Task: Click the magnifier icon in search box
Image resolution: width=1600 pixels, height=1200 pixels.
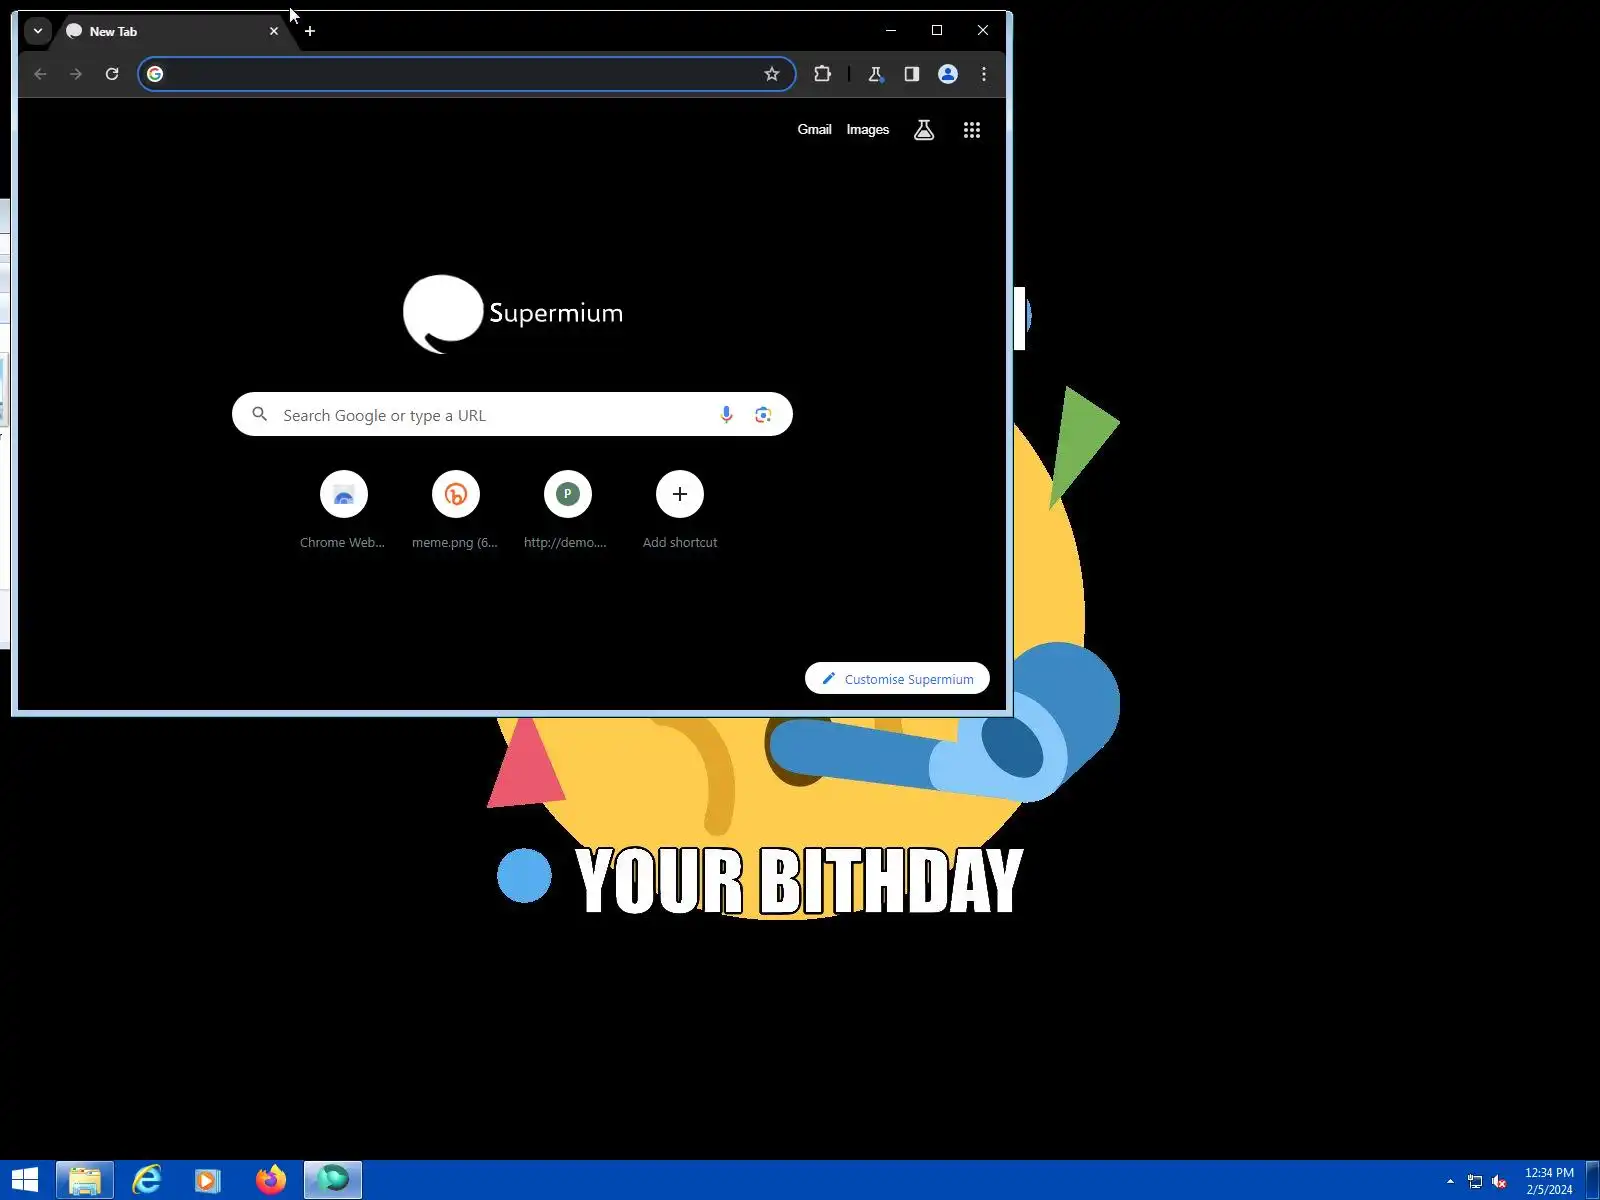Action: tap(260, 414)
